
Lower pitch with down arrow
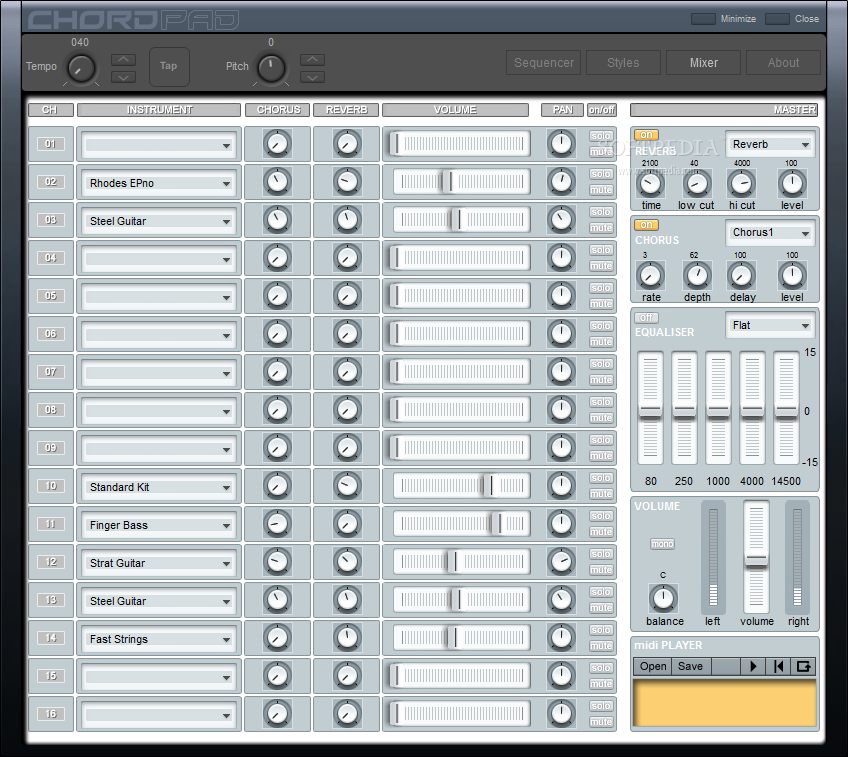point(313,77)
